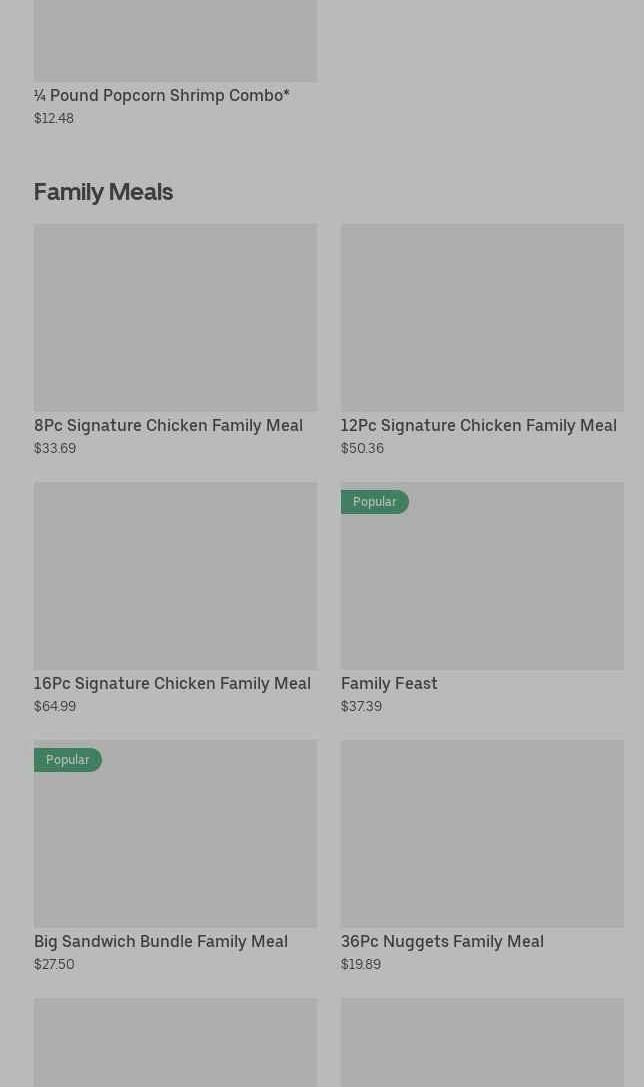This screenshot has height=1087, width=644.
Task: Select the Family Meals section heading
Action: click(x=103, y=192)
